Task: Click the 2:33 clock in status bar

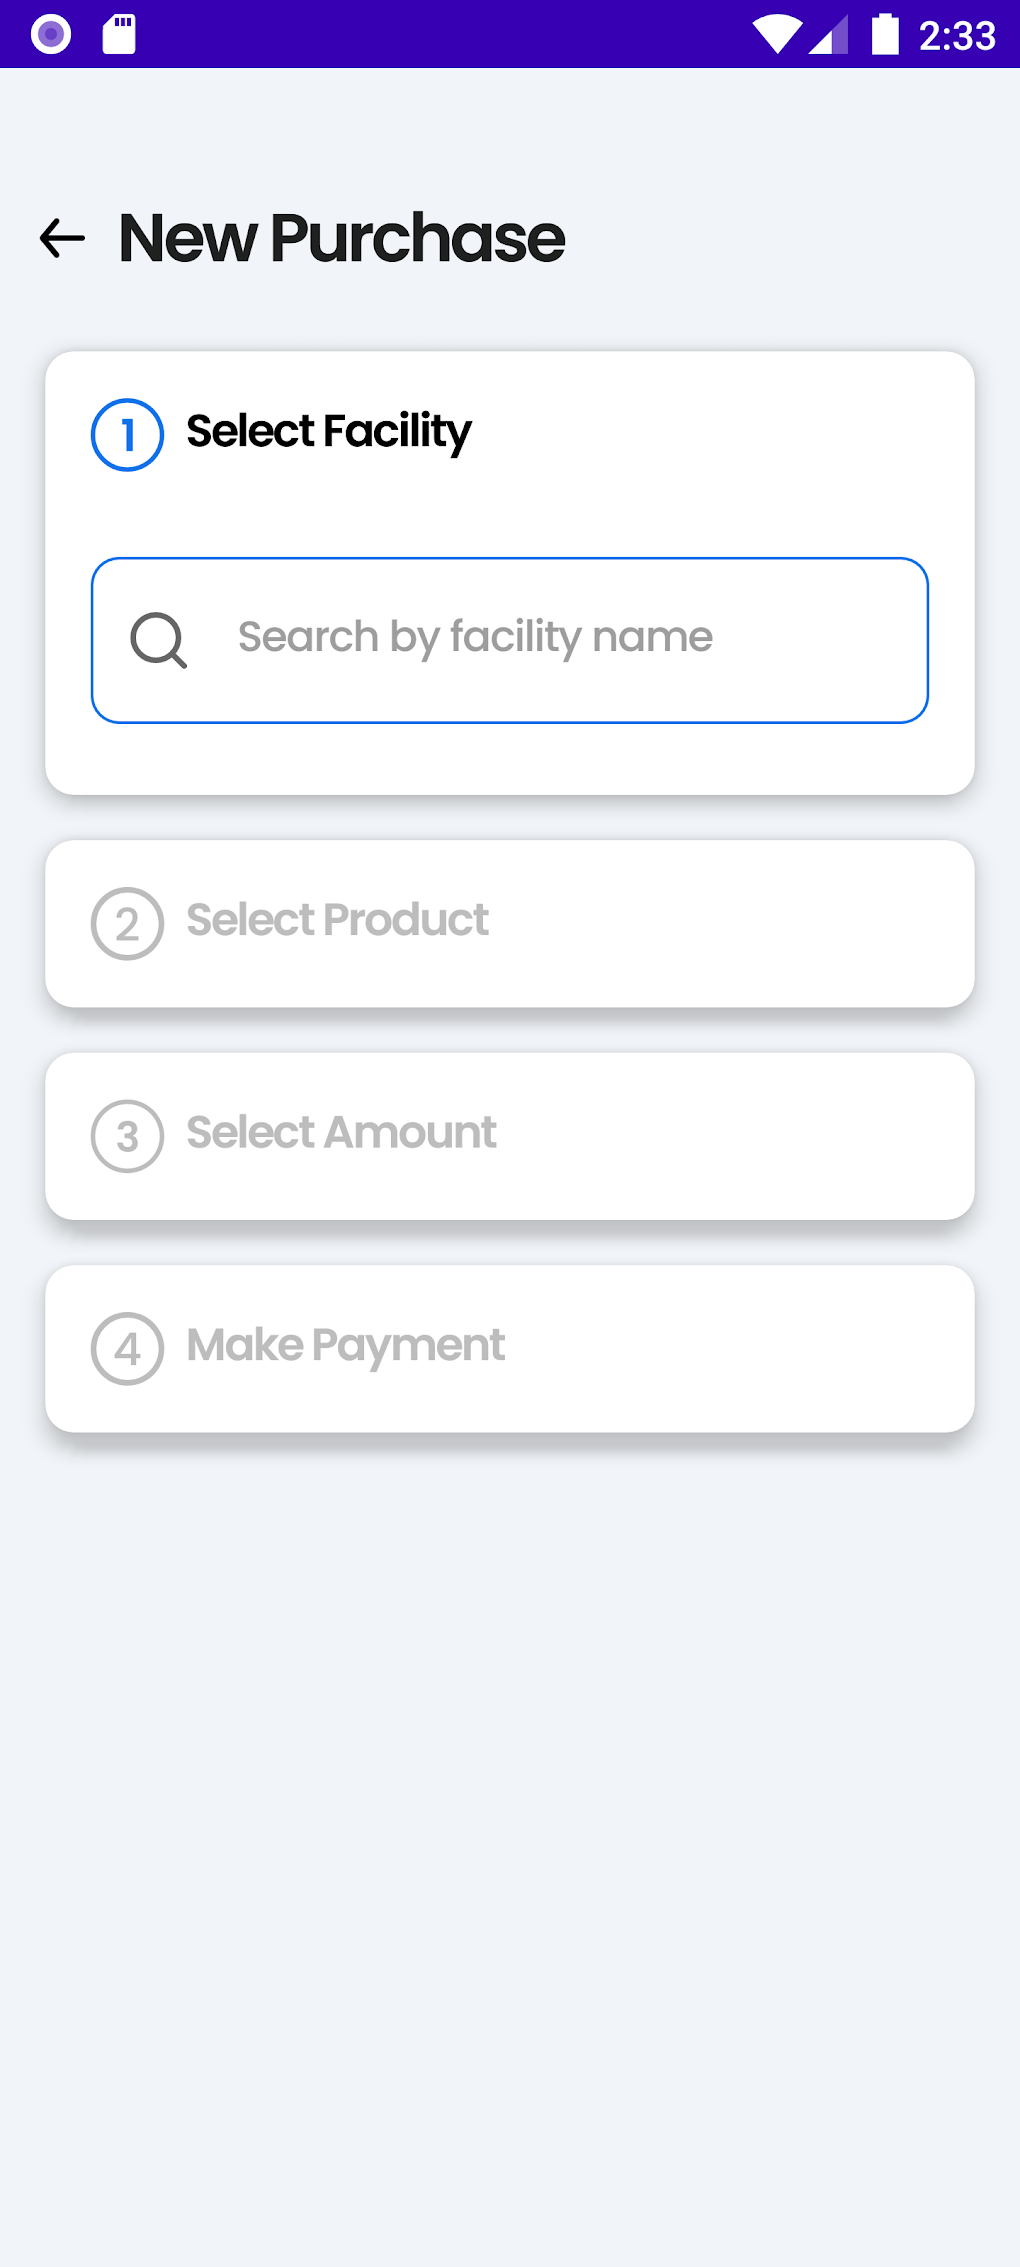Action: [x=957, y=36]
